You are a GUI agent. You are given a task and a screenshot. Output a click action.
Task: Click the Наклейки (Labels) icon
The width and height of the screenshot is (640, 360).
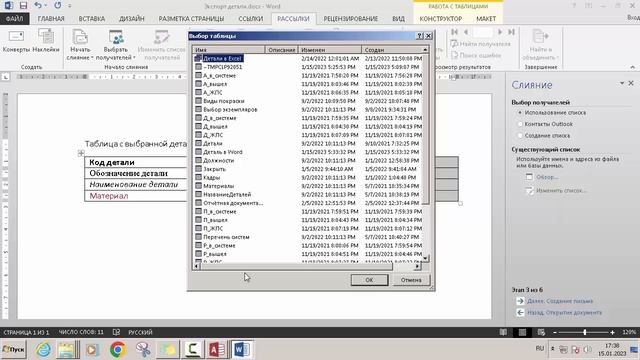tap(46, 41)
